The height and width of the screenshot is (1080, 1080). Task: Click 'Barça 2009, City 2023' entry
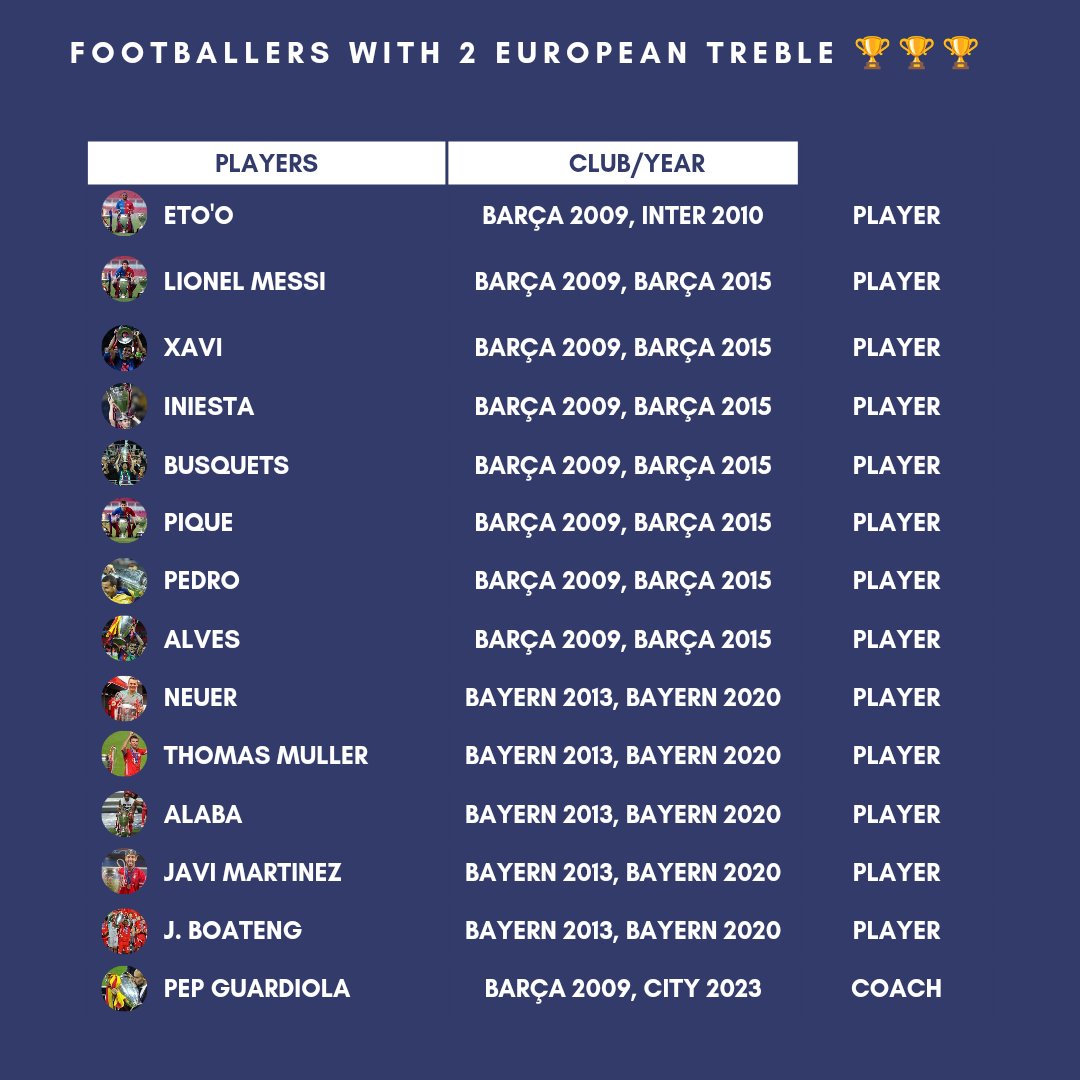(x=623, y=989)
